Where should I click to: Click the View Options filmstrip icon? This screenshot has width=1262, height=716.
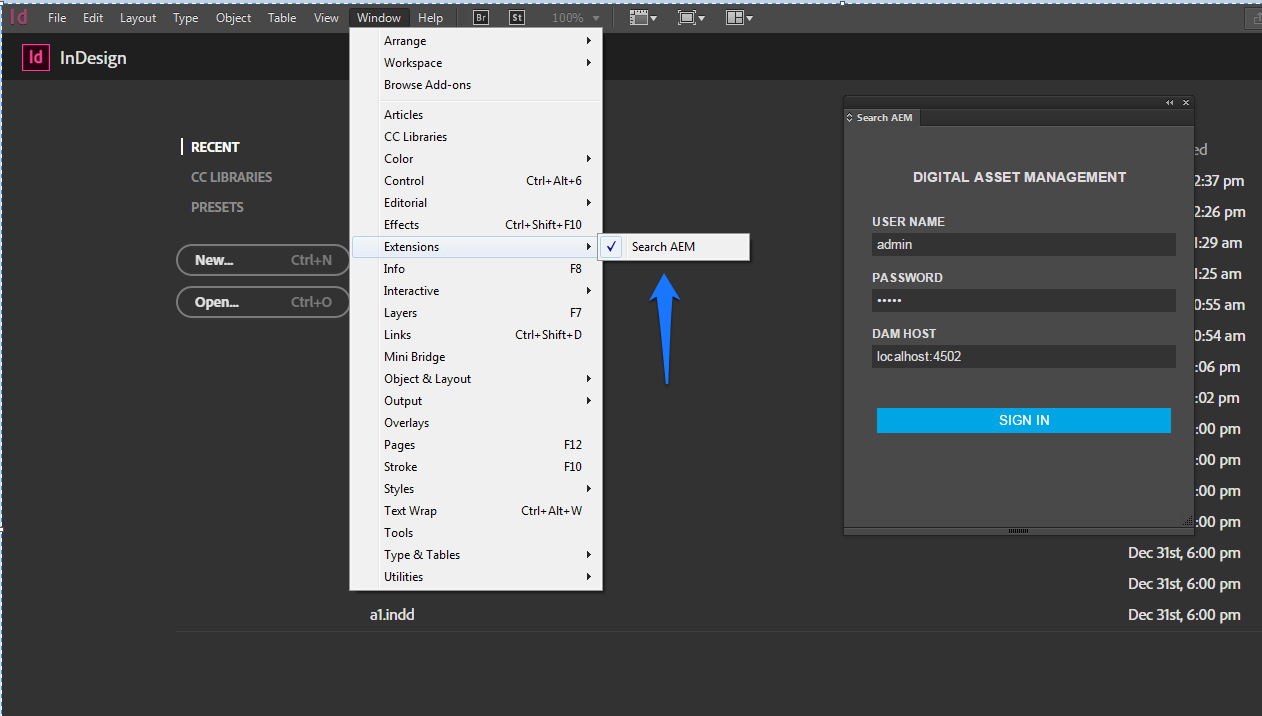[x=640, y=17]
